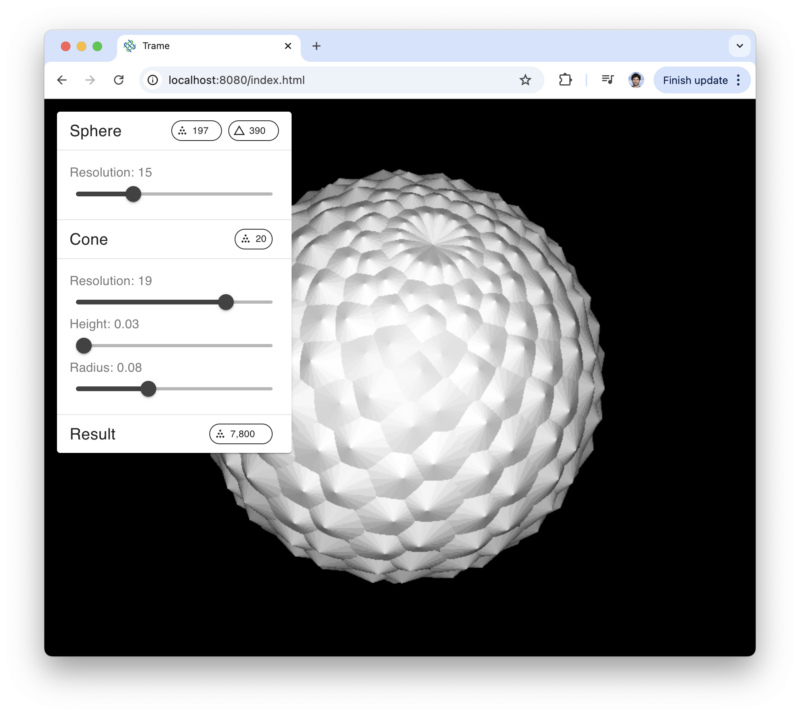Click the Sphere Resolution slider handle
Viewport: 800px width, 715px height.
pos(134,194)
